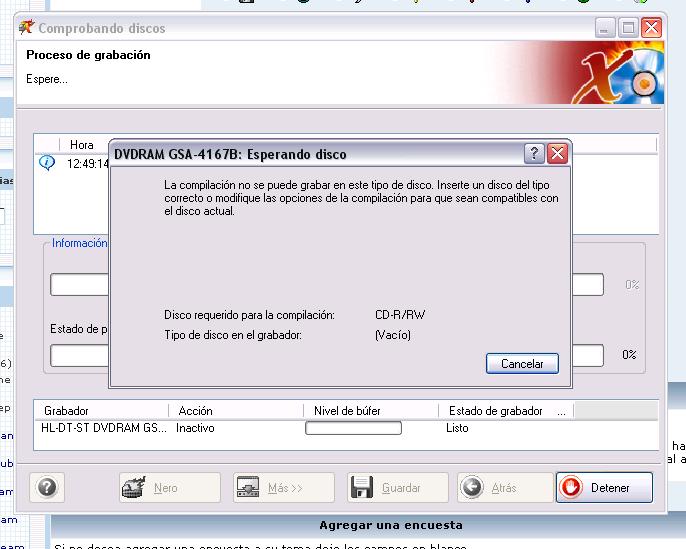Click the CD-R/RW required disc value
The image size is (686, 549).
pos(400,315)
